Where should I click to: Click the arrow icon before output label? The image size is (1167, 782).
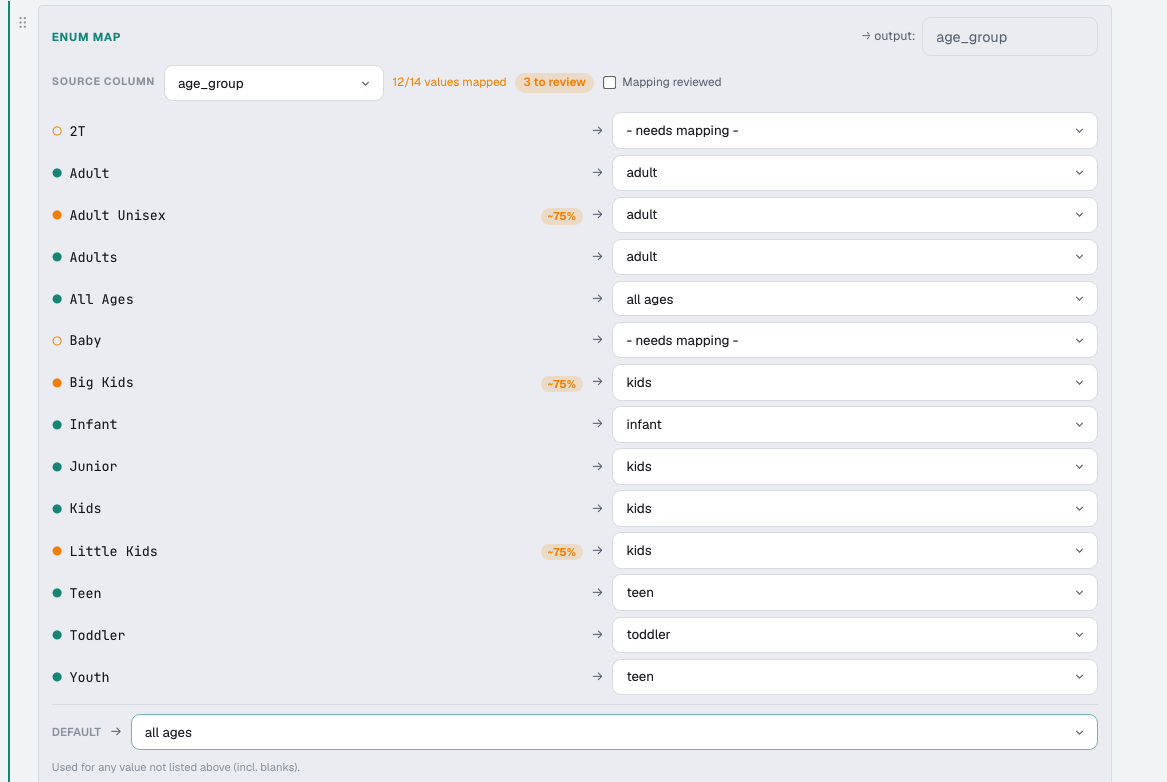[x=866, y=36]
